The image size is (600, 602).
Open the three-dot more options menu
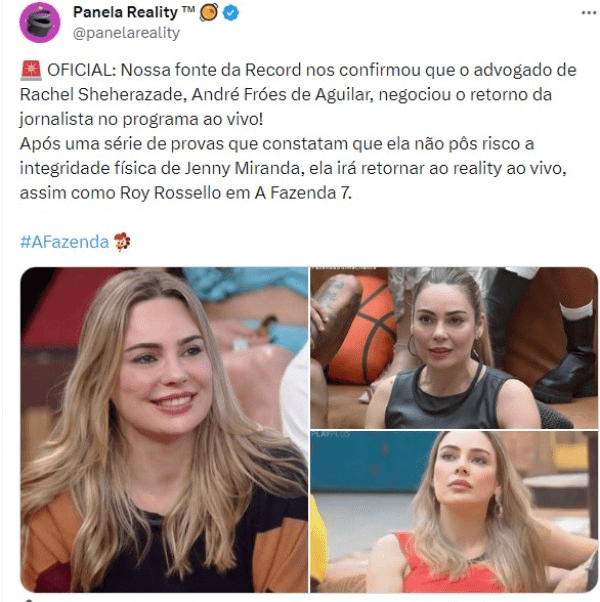[588, 13]
